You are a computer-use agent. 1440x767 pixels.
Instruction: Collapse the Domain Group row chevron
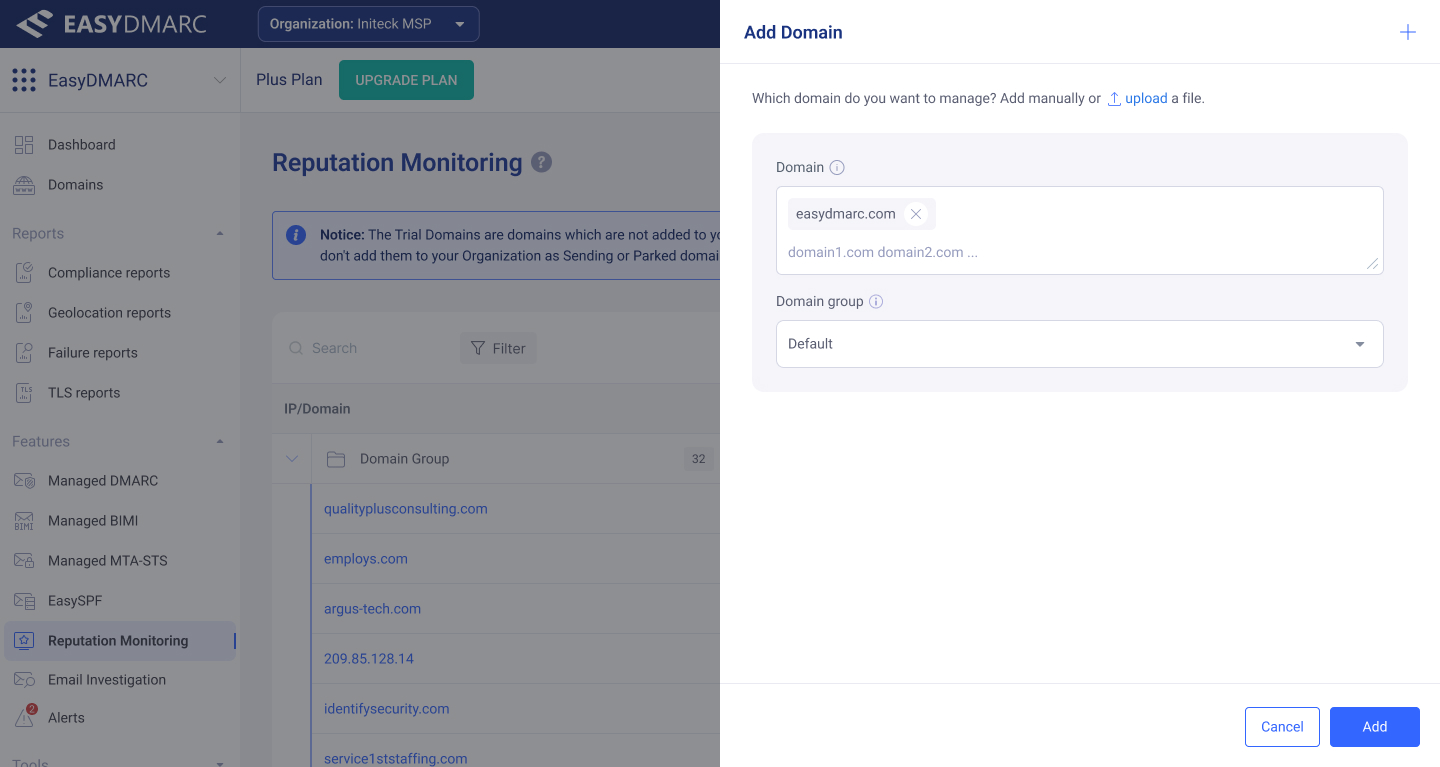pos(292,459)
